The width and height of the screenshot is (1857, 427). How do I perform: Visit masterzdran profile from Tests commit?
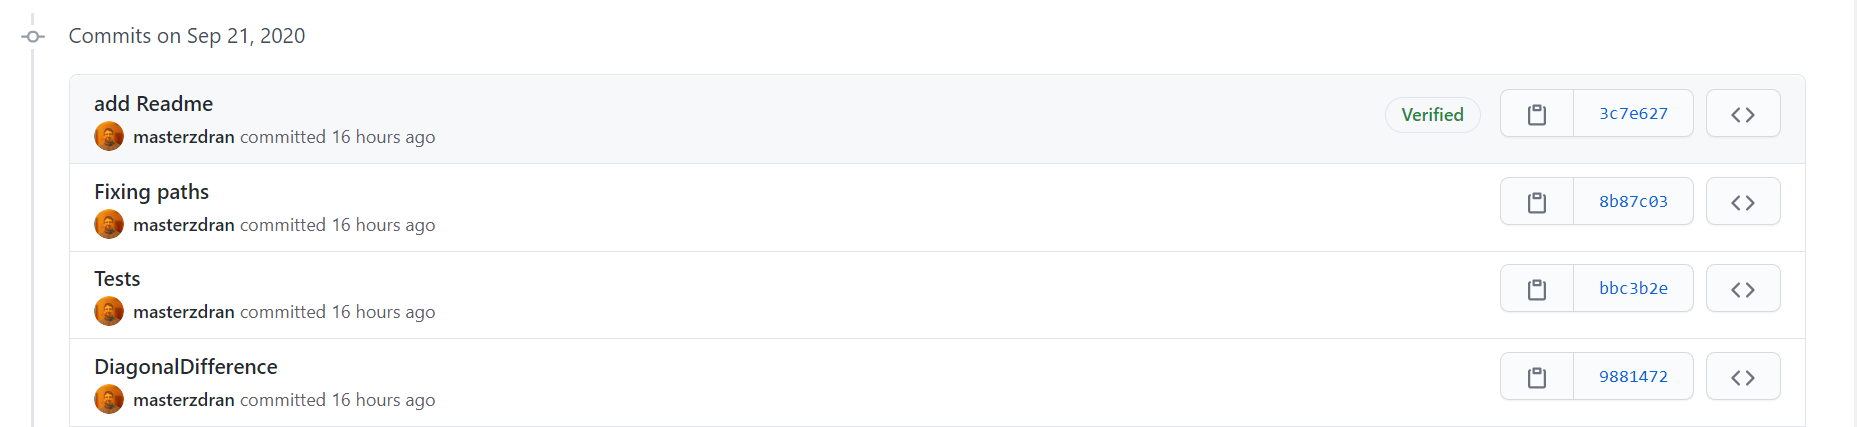[x=184, y=312]
